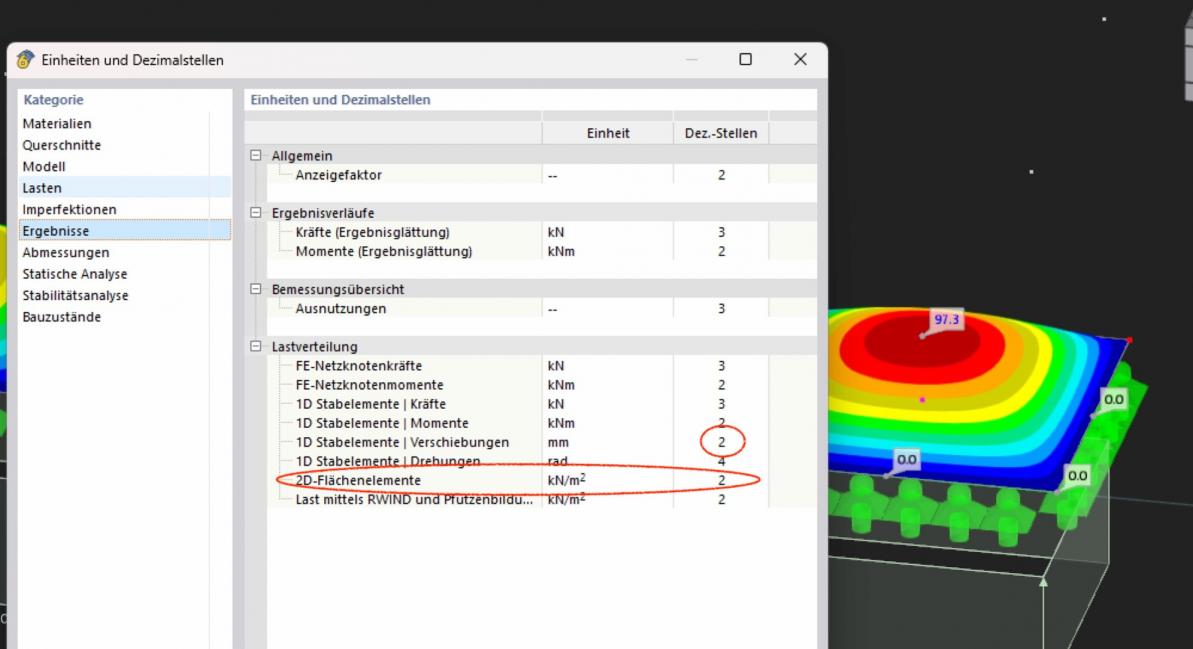Edit decimal places for Kräfte (Ergebnisglättung)
The image size is (1193, 649).
click(x=721, y=232)
